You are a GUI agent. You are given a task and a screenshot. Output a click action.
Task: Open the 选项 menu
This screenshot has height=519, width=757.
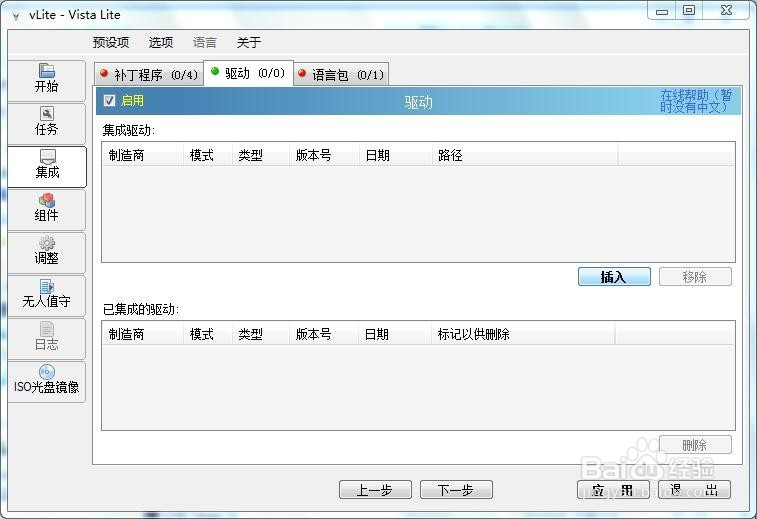(x=161, y=42)
